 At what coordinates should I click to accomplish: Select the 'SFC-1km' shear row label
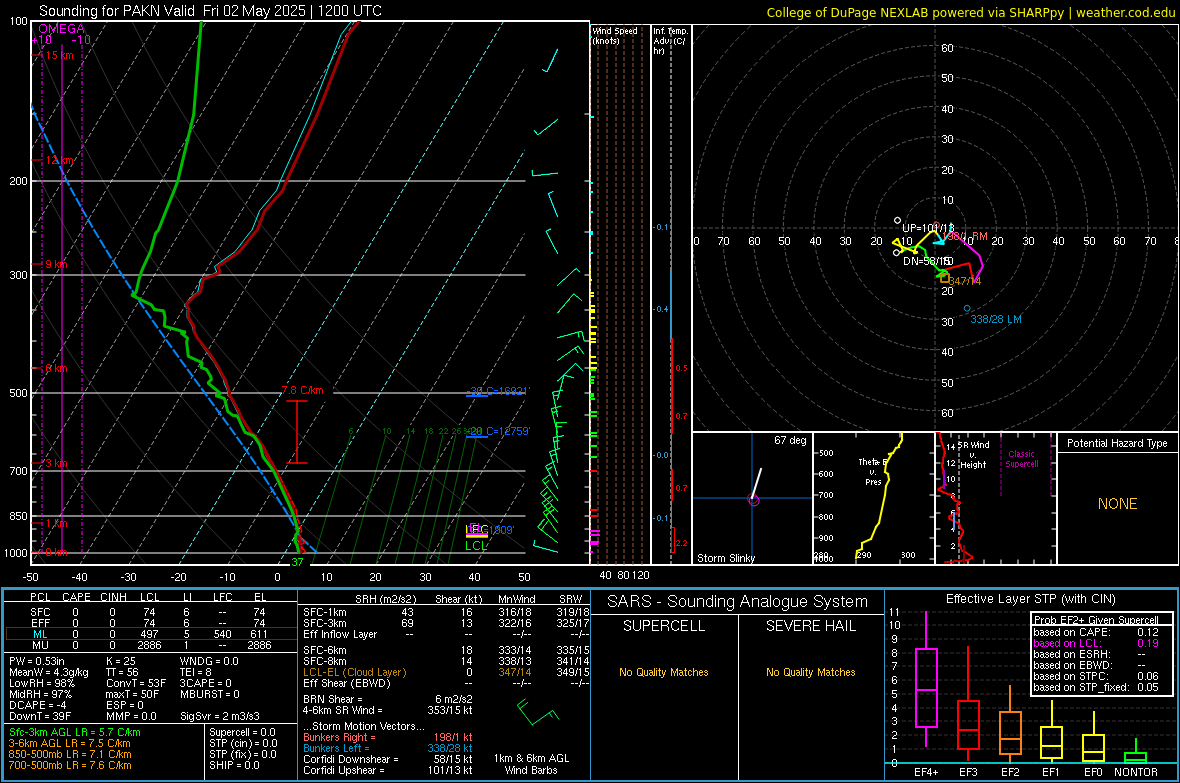pyautogui.click(x=325, y=612)
